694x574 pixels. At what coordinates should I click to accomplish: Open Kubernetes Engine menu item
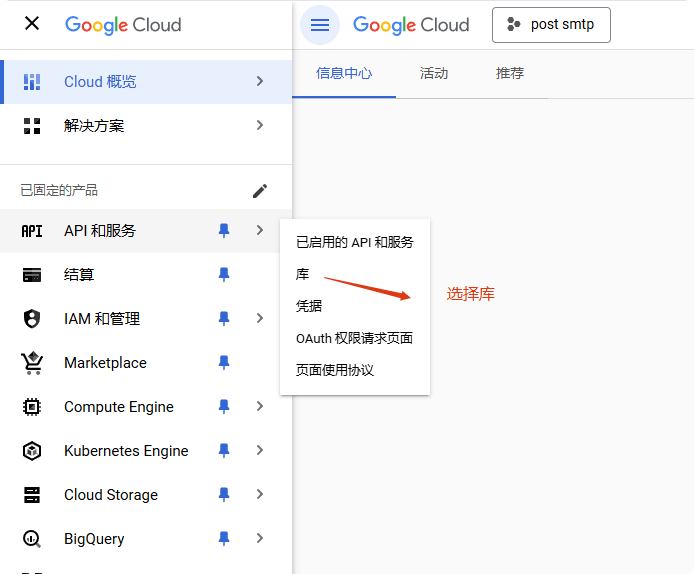146,451
